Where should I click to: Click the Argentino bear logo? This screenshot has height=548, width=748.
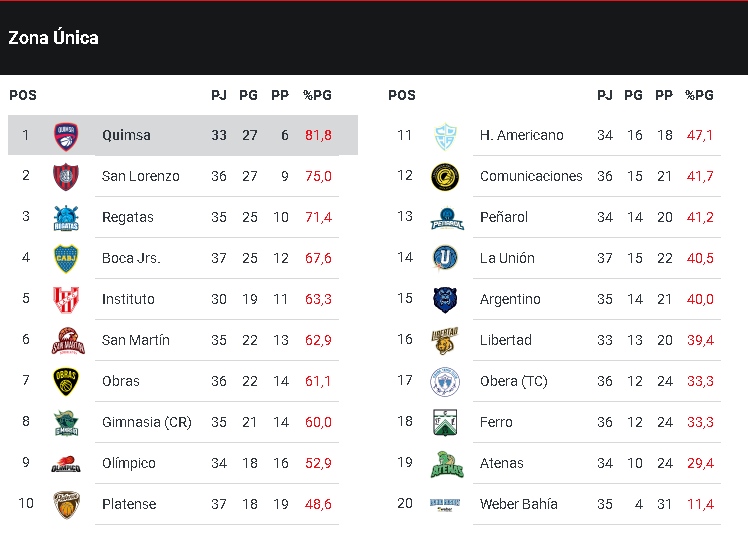(x=445, y=299)
